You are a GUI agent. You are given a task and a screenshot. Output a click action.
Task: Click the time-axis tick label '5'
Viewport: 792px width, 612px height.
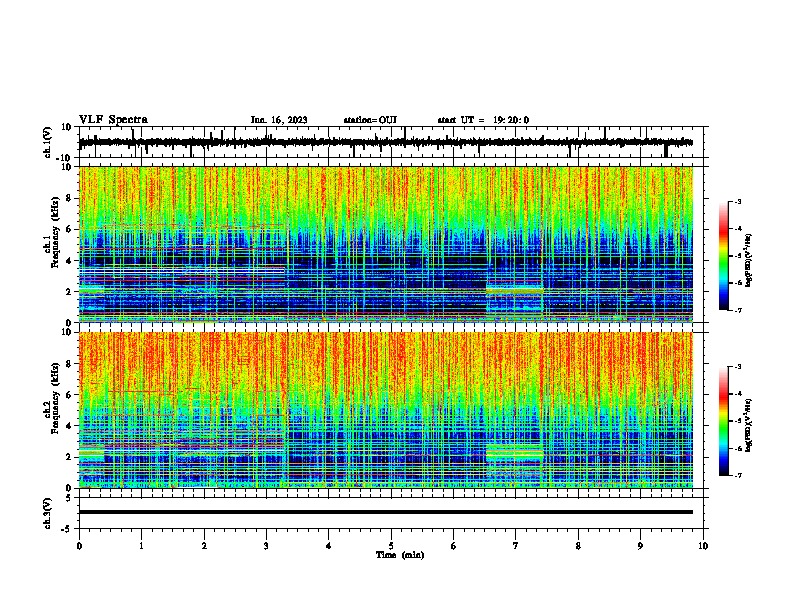pos(391,546)
